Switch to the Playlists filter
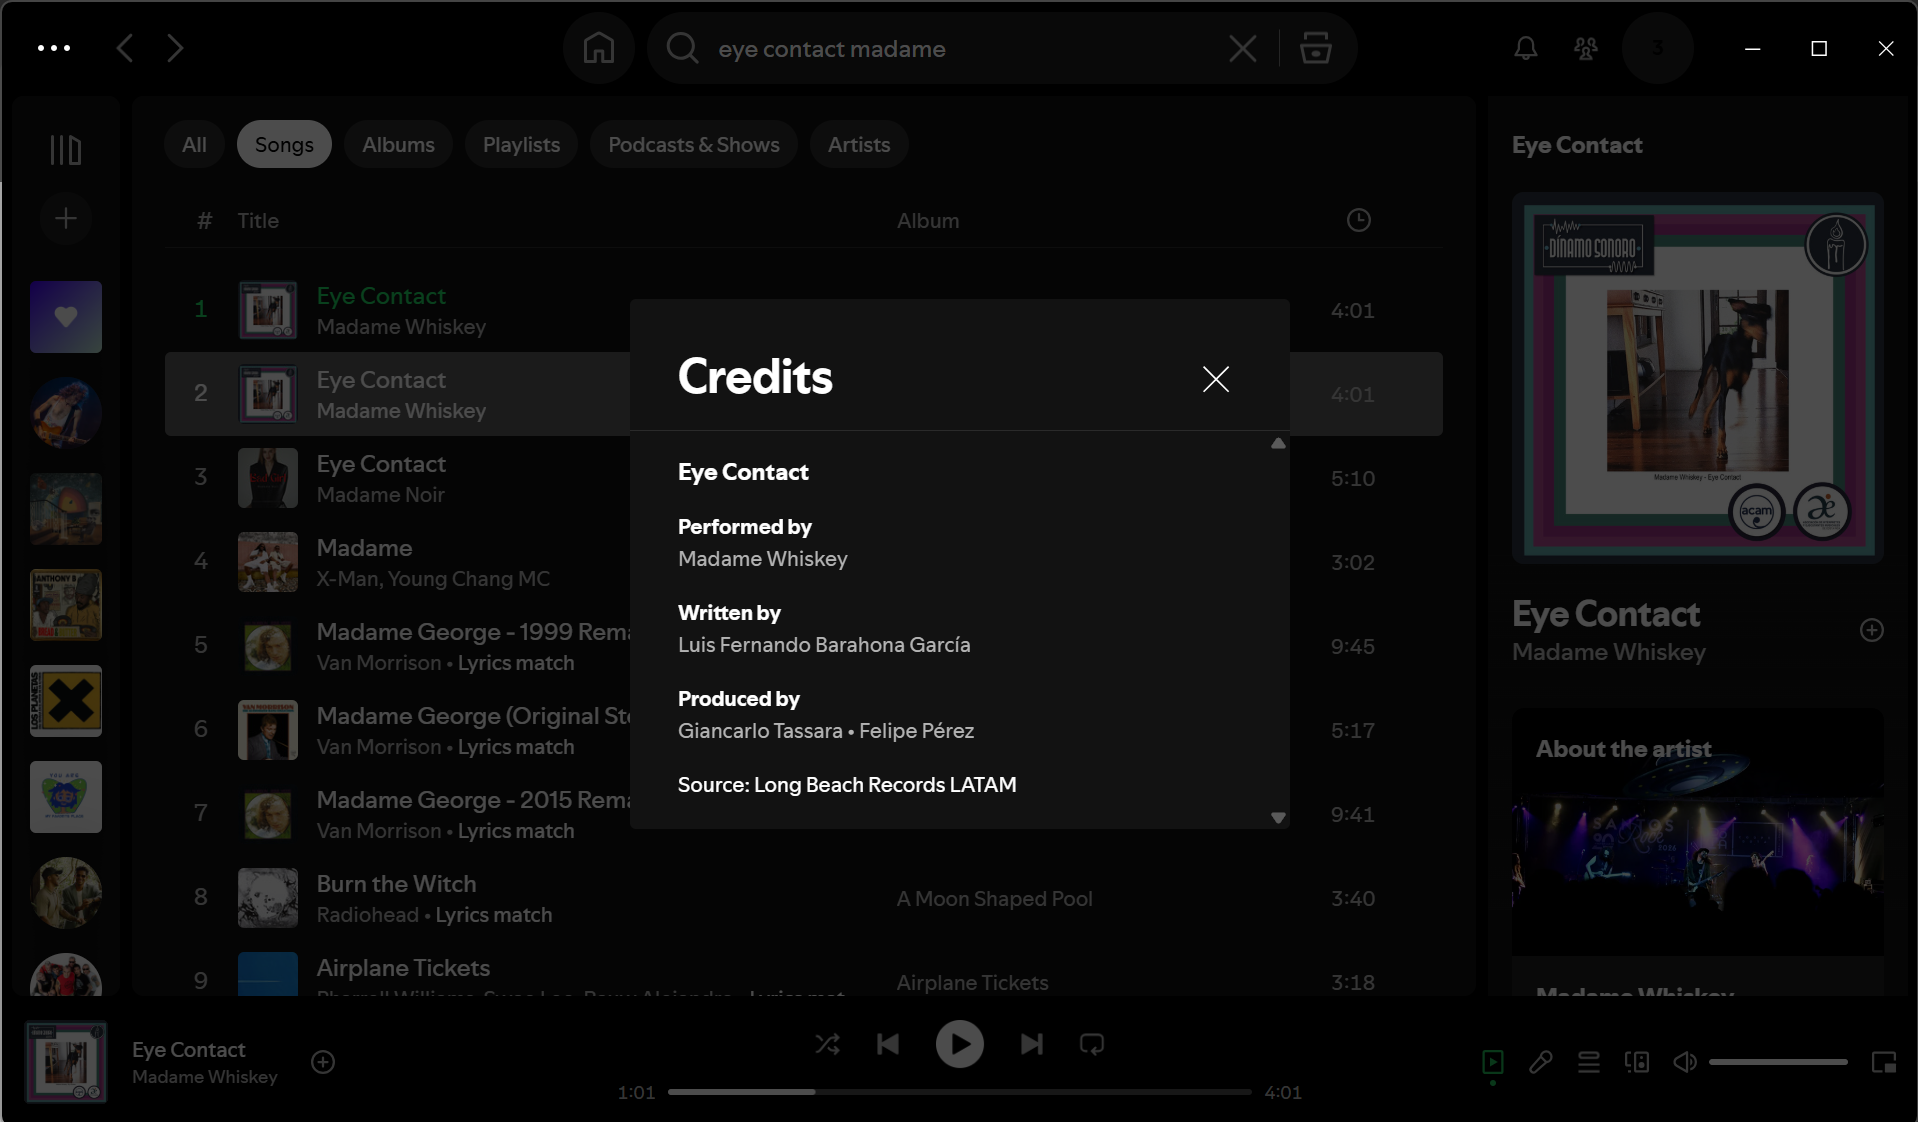 pos(521,145)
